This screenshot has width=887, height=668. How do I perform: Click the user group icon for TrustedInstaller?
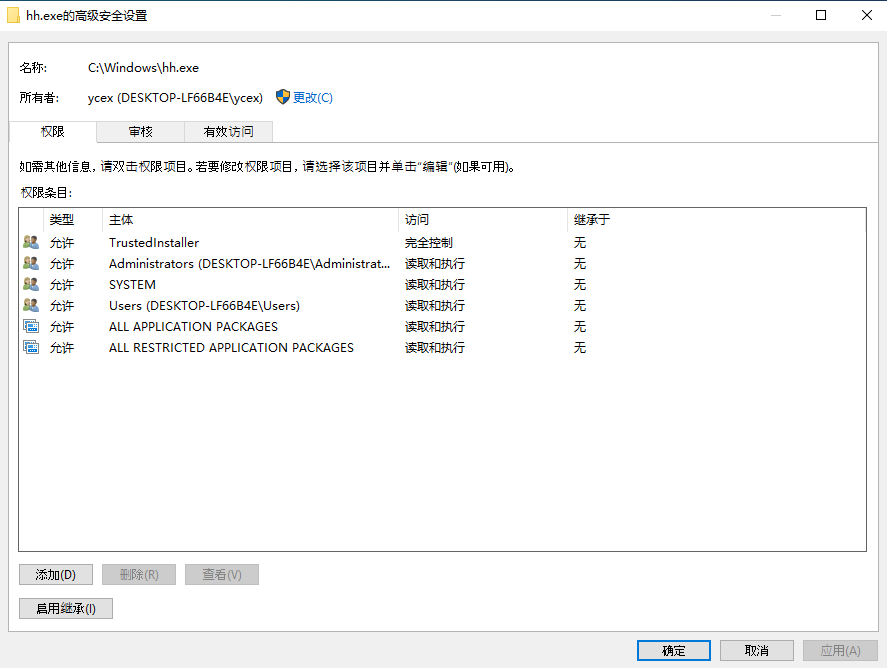(31, 243)
